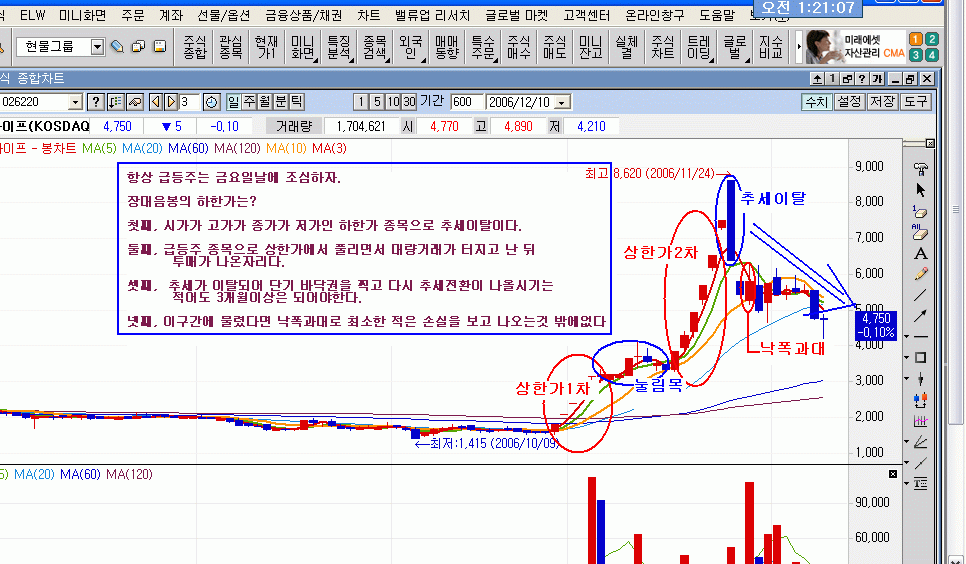Close the volume indicator panel
The image size is (966, 564).
click(893, 473)
